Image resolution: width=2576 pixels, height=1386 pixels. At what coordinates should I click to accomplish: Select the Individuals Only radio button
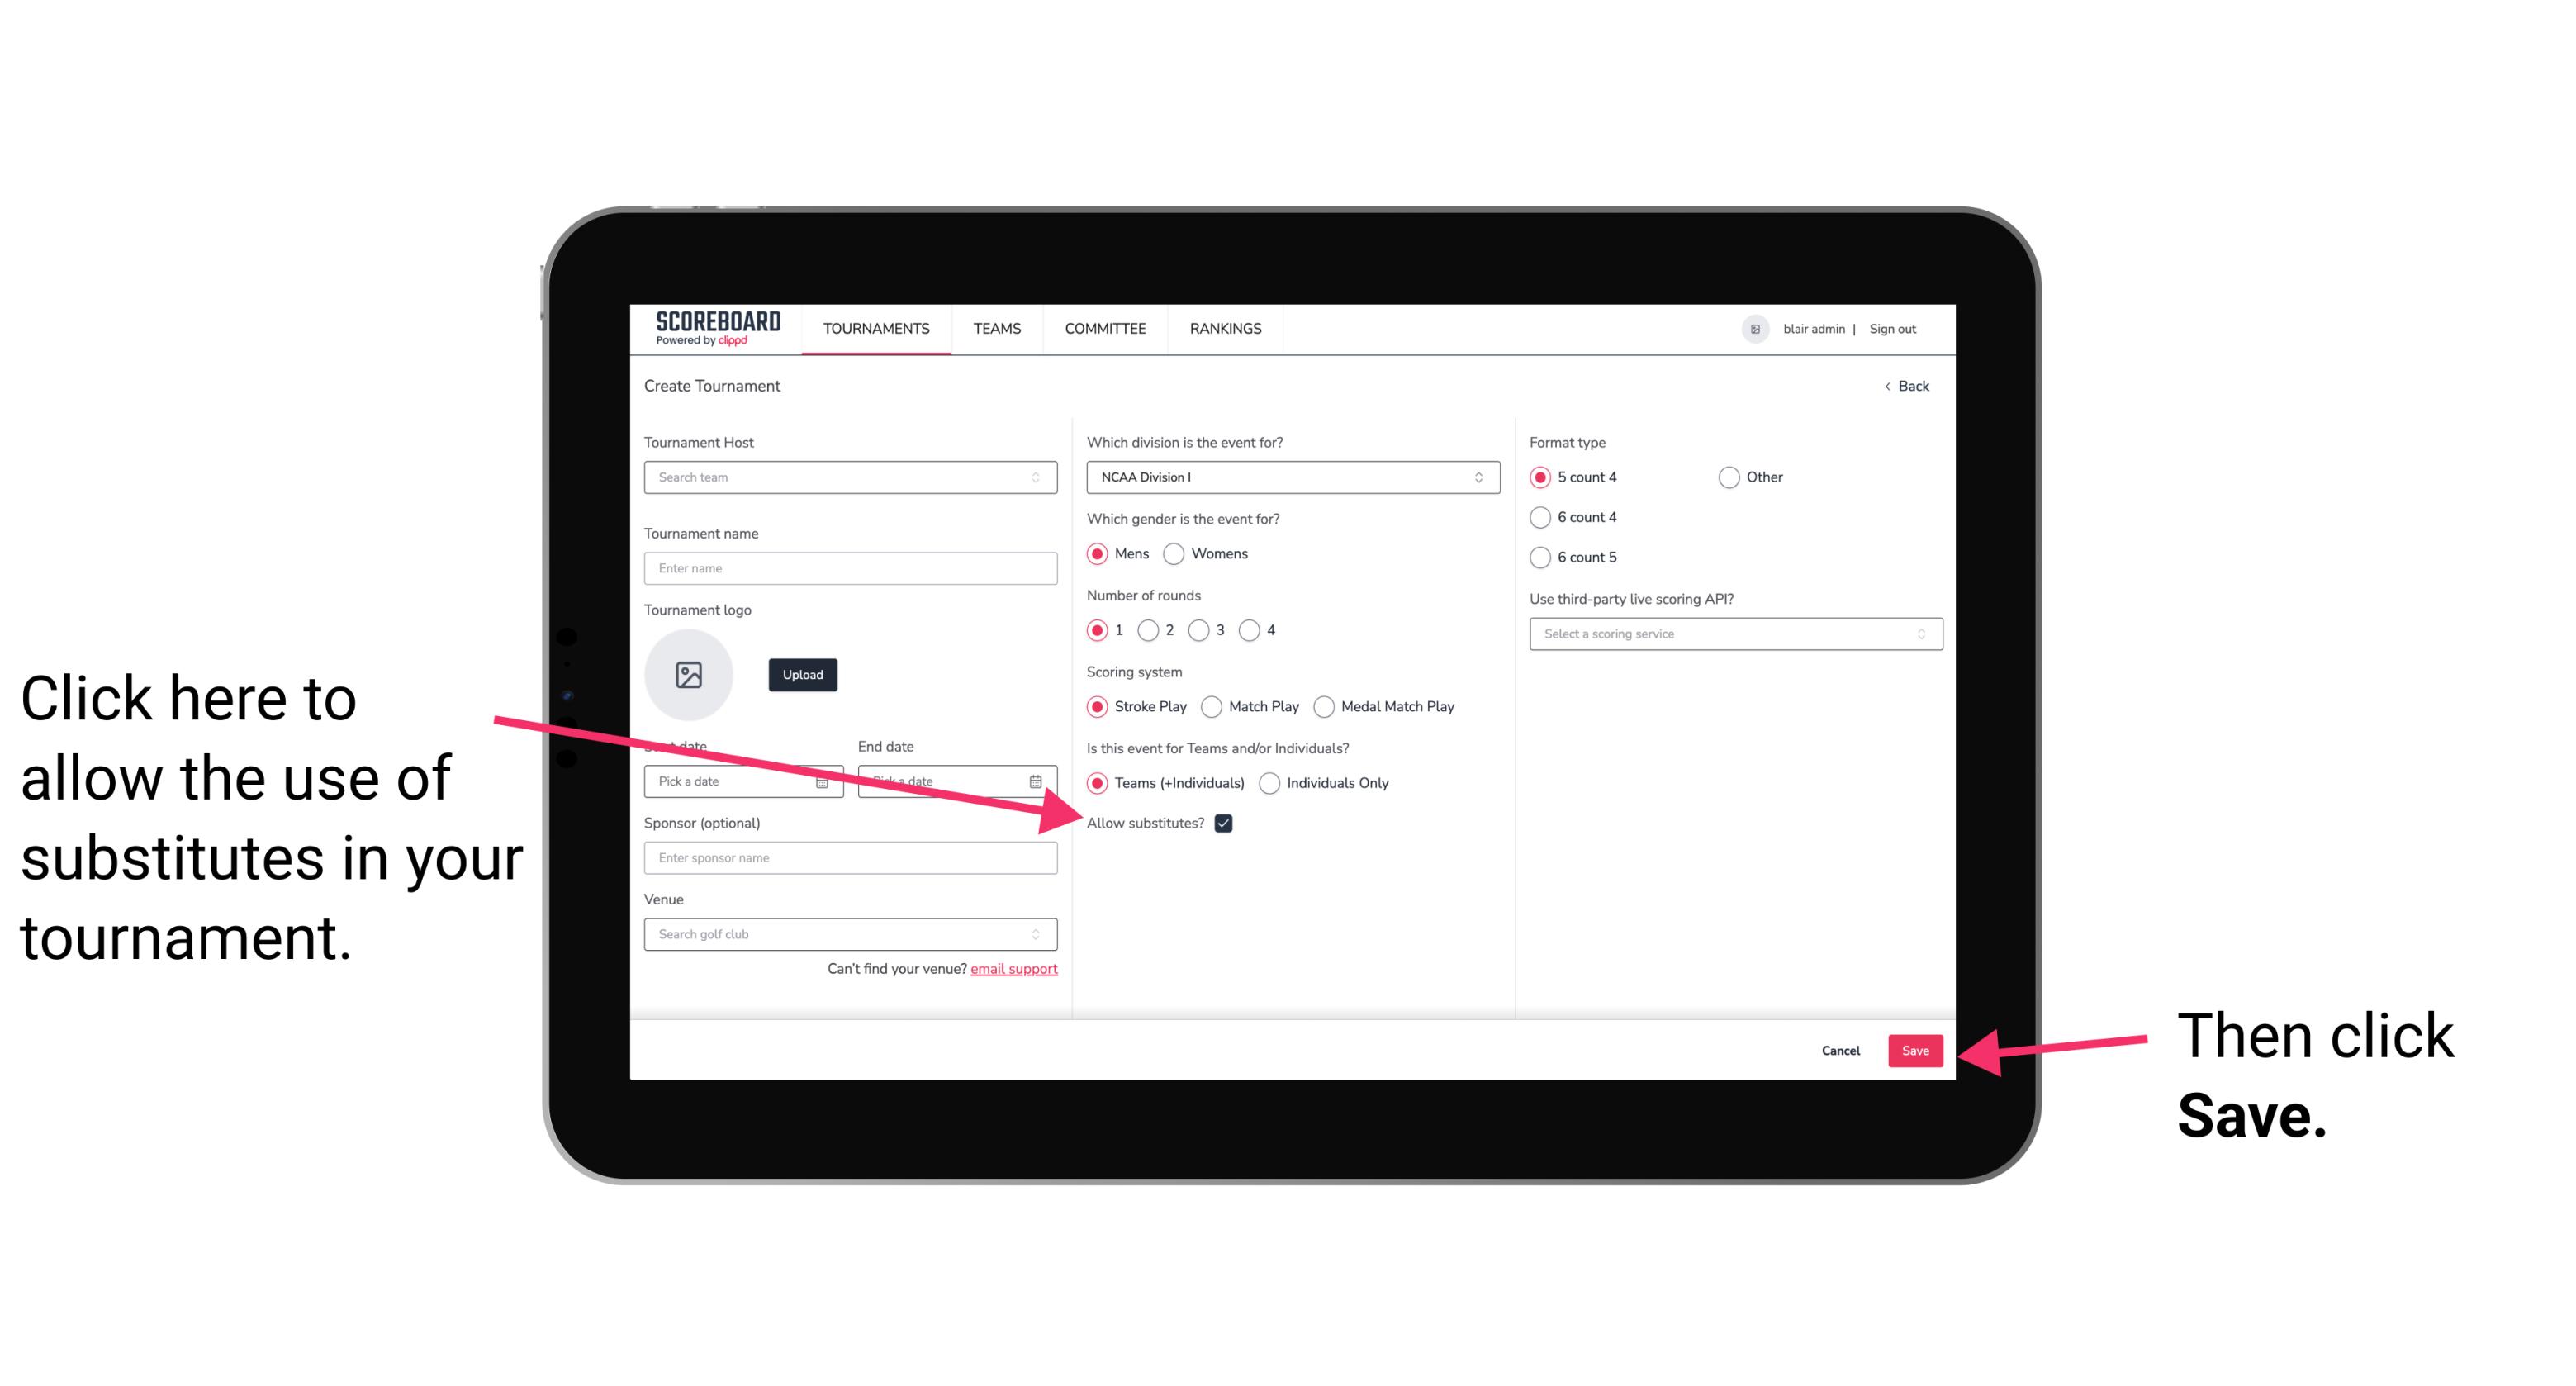(x=1271, y=784)
